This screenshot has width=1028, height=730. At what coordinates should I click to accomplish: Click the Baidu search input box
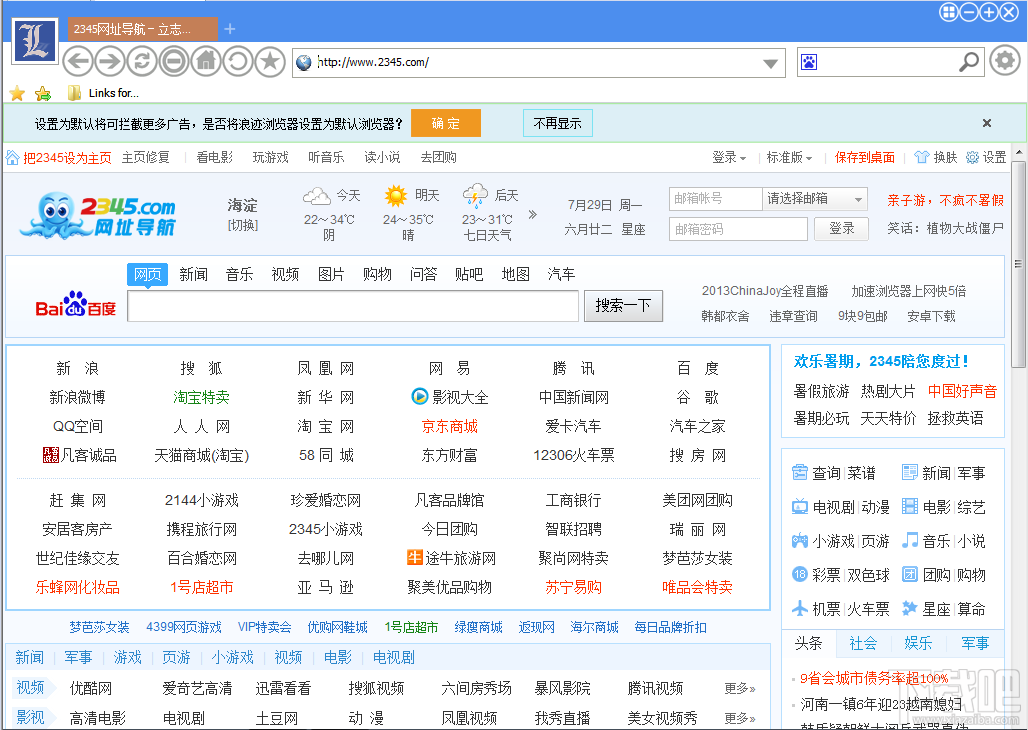pos(353,306)
